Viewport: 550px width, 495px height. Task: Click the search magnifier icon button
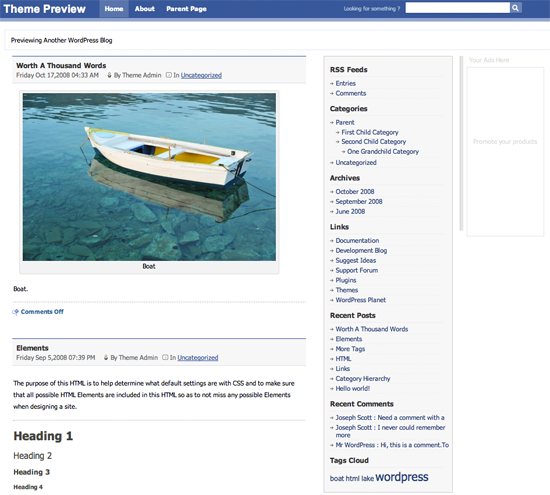[x=515, y=8]
